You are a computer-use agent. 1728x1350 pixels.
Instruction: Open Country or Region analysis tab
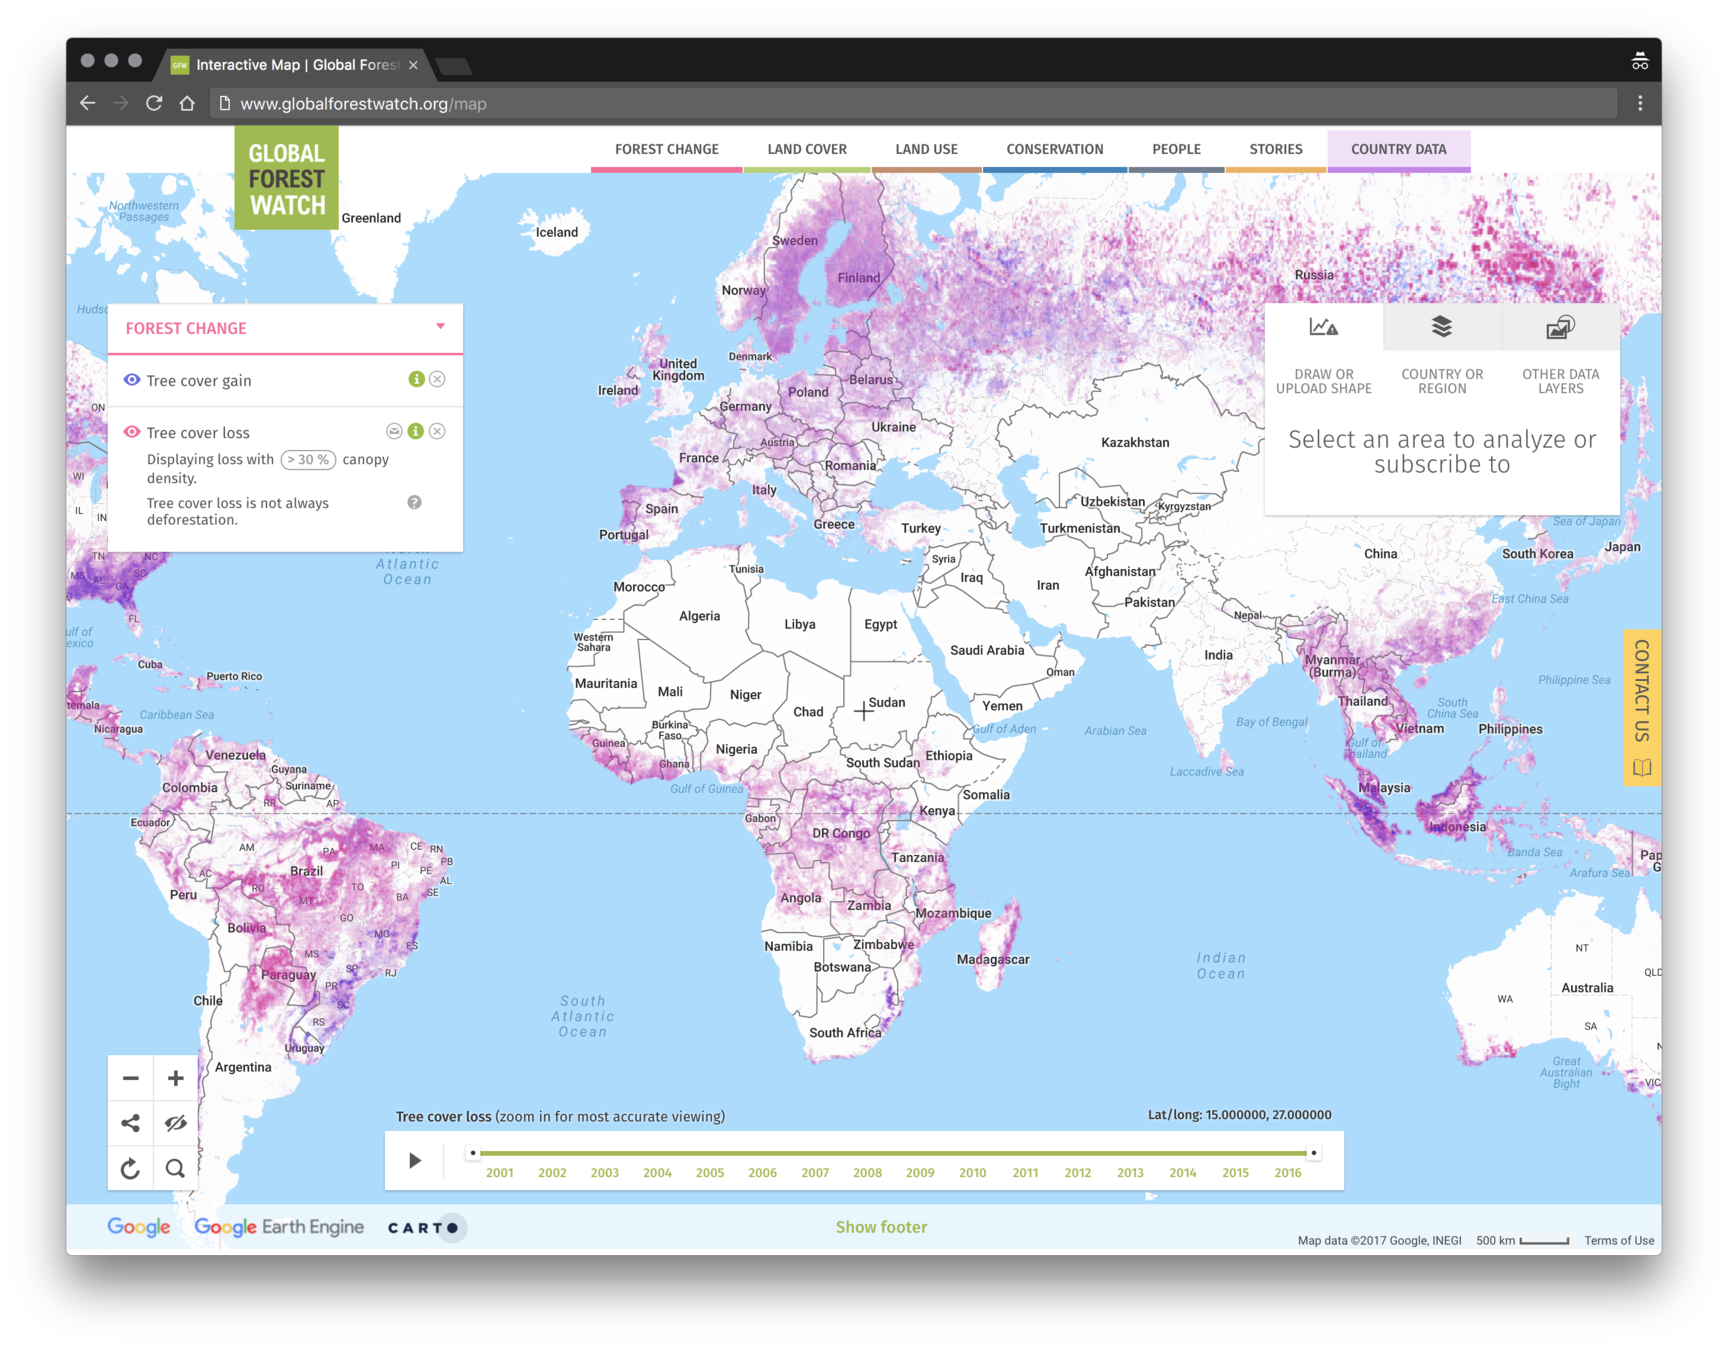[1442, 352]
